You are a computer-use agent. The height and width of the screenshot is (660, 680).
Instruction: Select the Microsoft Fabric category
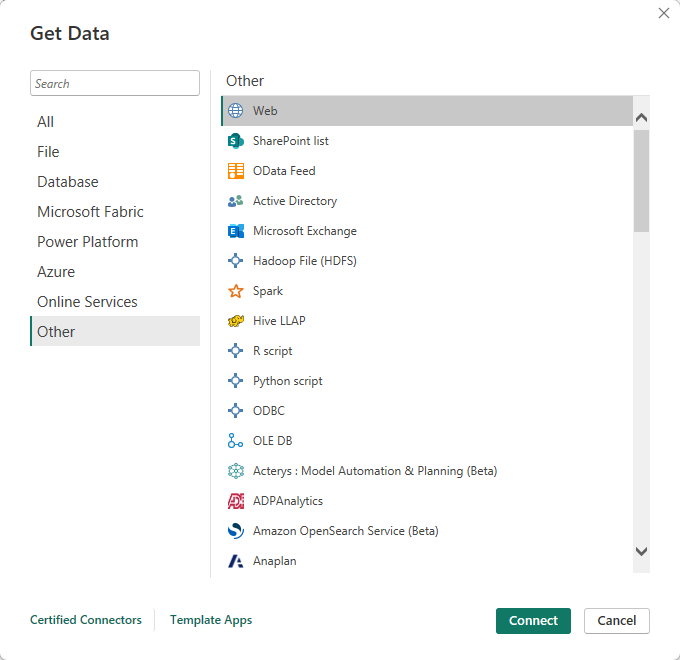point(115,212)
